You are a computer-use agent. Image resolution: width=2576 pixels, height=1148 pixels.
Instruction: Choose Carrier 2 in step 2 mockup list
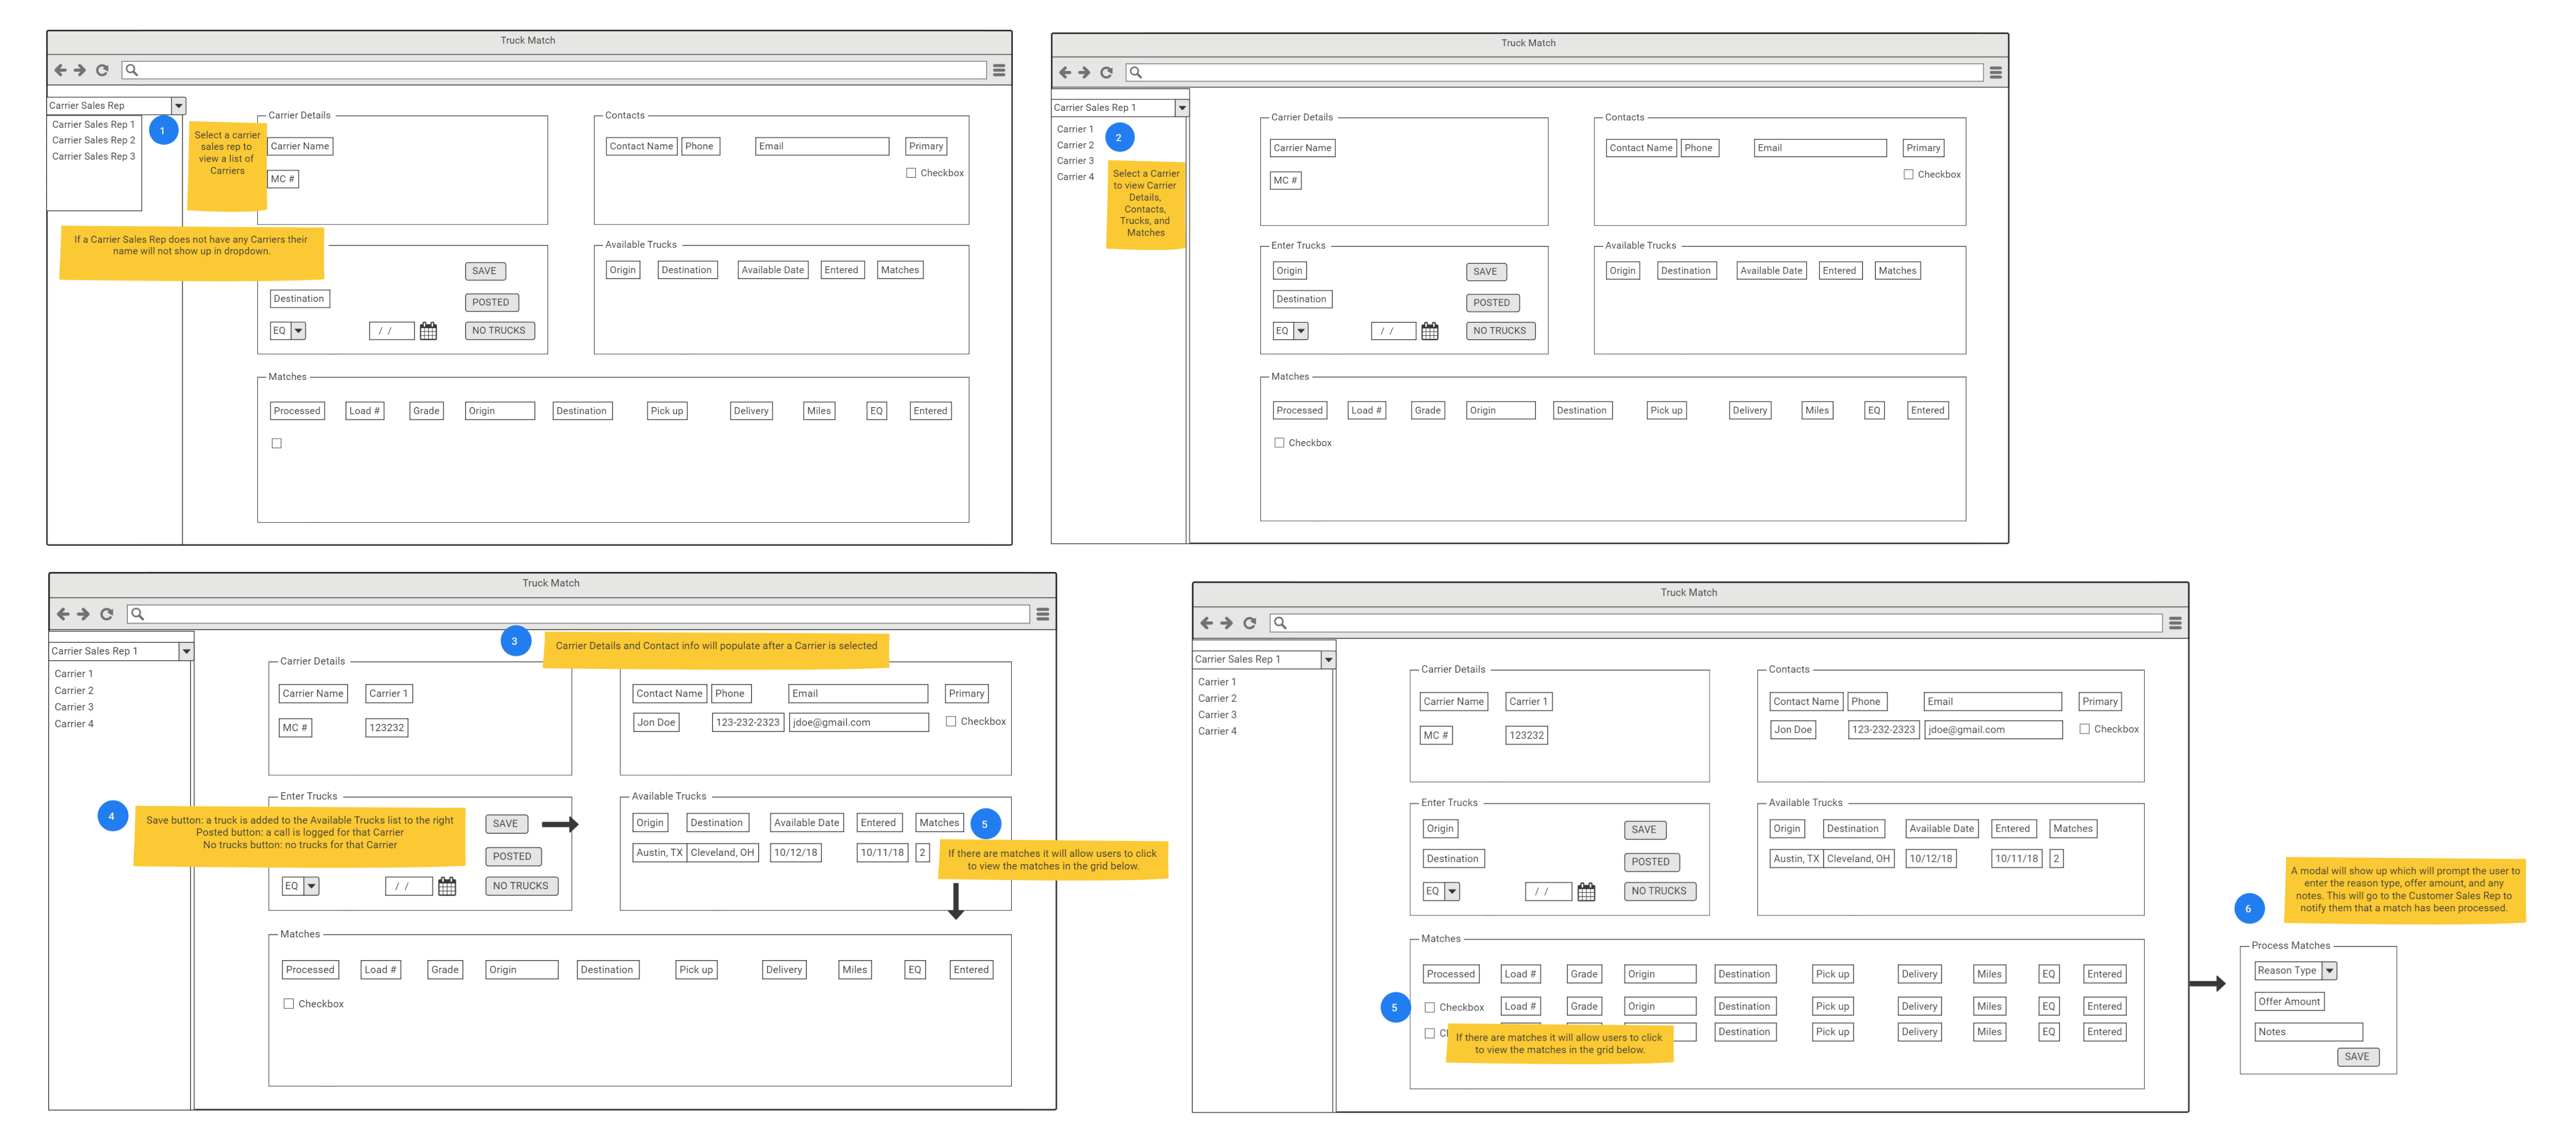tap(1075, 145)
